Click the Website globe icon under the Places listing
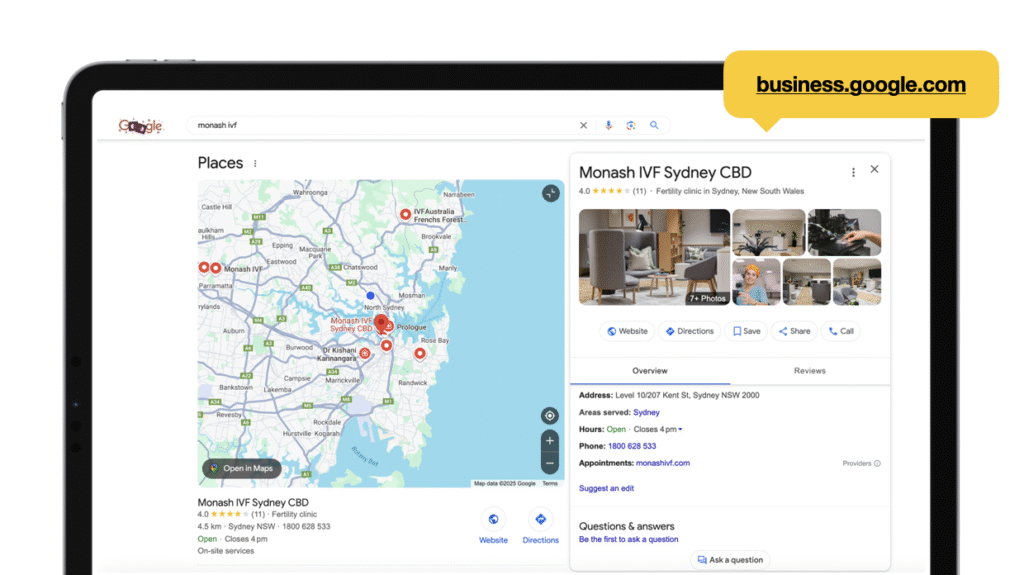The width and height of the screenshot is (1024, 575). point(493,519)
